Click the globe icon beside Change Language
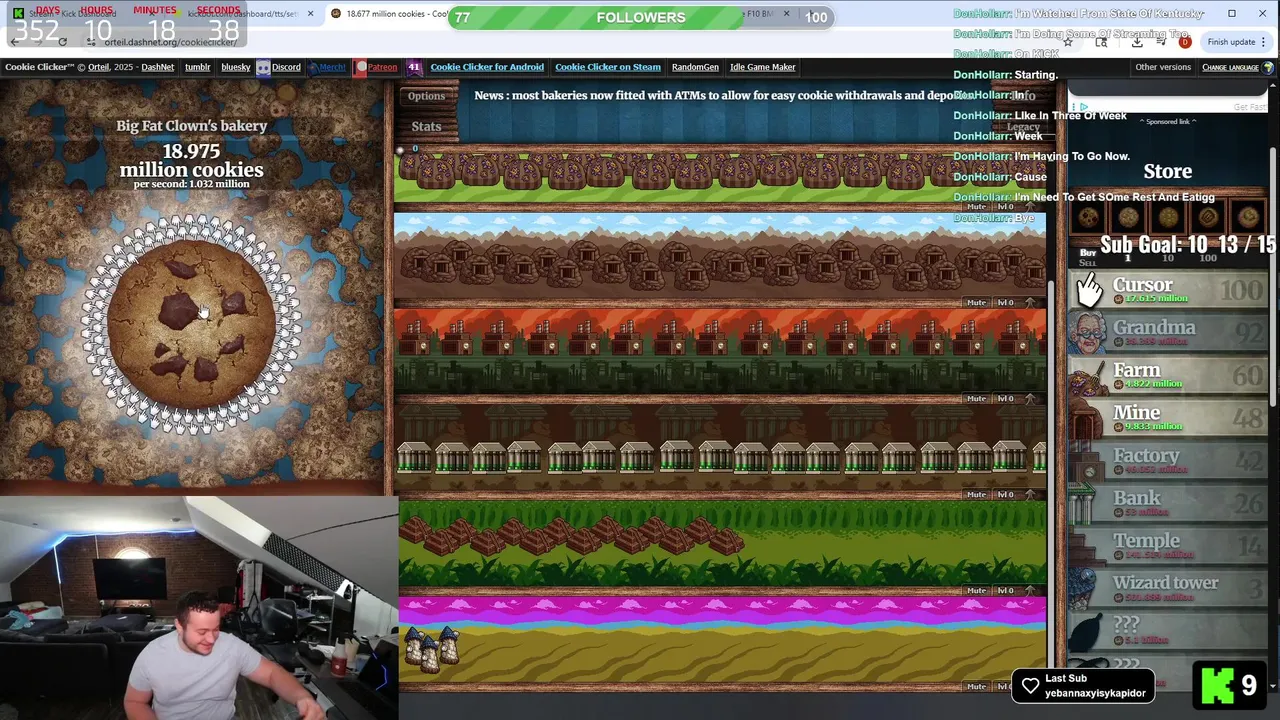The height and width of the screenshot is (720, 1280). point(1269,67)
